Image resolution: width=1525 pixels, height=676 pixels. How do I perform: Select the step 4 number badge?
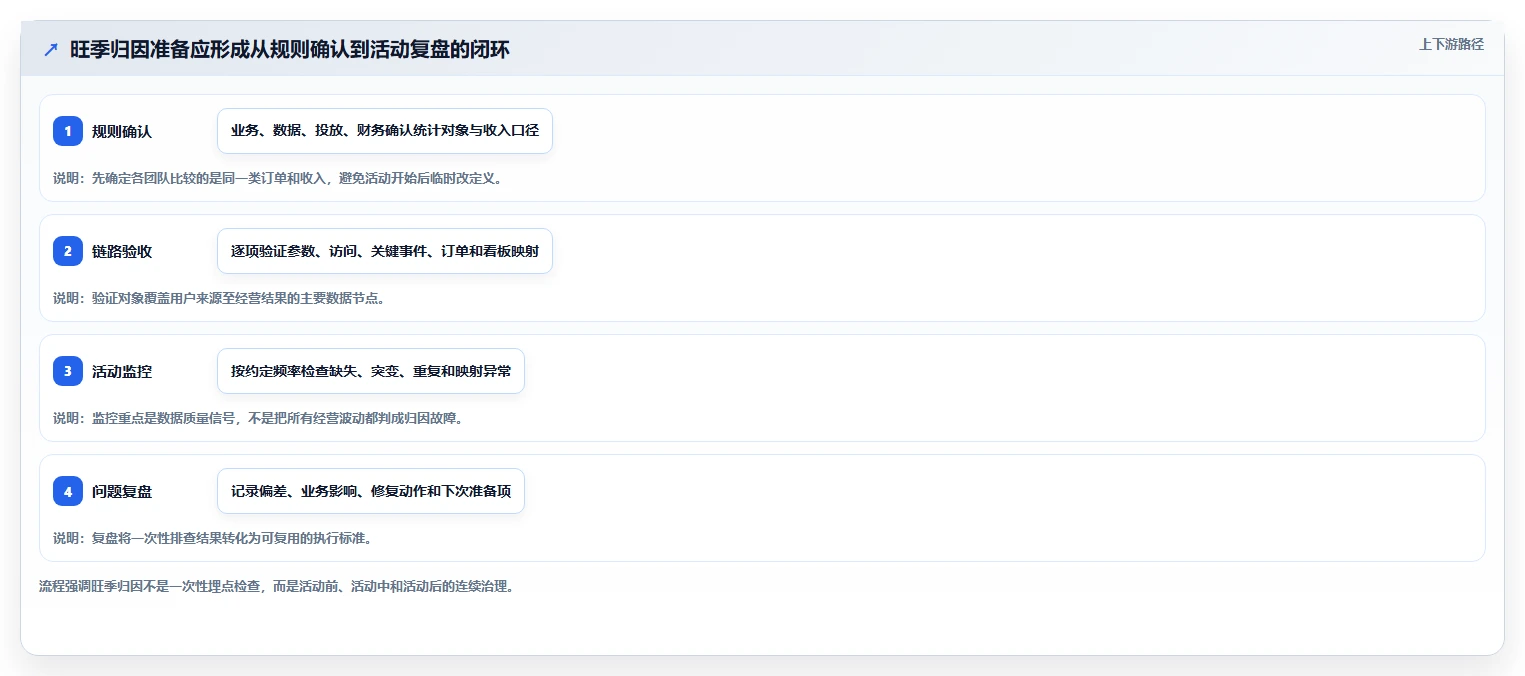pos(68,491)
